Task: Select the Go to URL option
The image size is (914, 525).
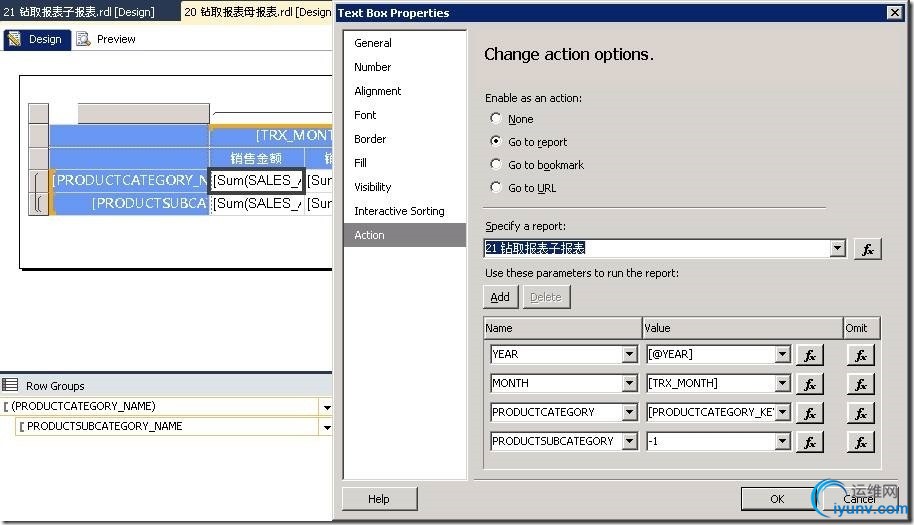Action: (495, 187)
